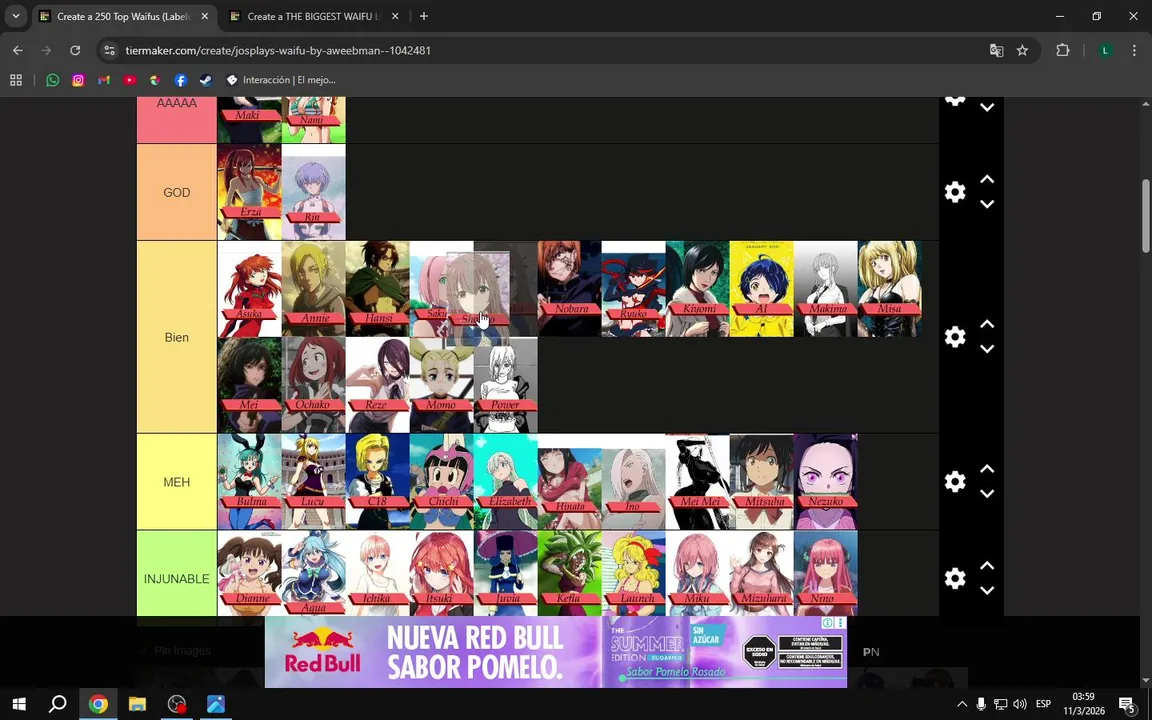Select Aqua image in INJUNABLE tier
The image size is (1152, 720).
tap(313, 574)
